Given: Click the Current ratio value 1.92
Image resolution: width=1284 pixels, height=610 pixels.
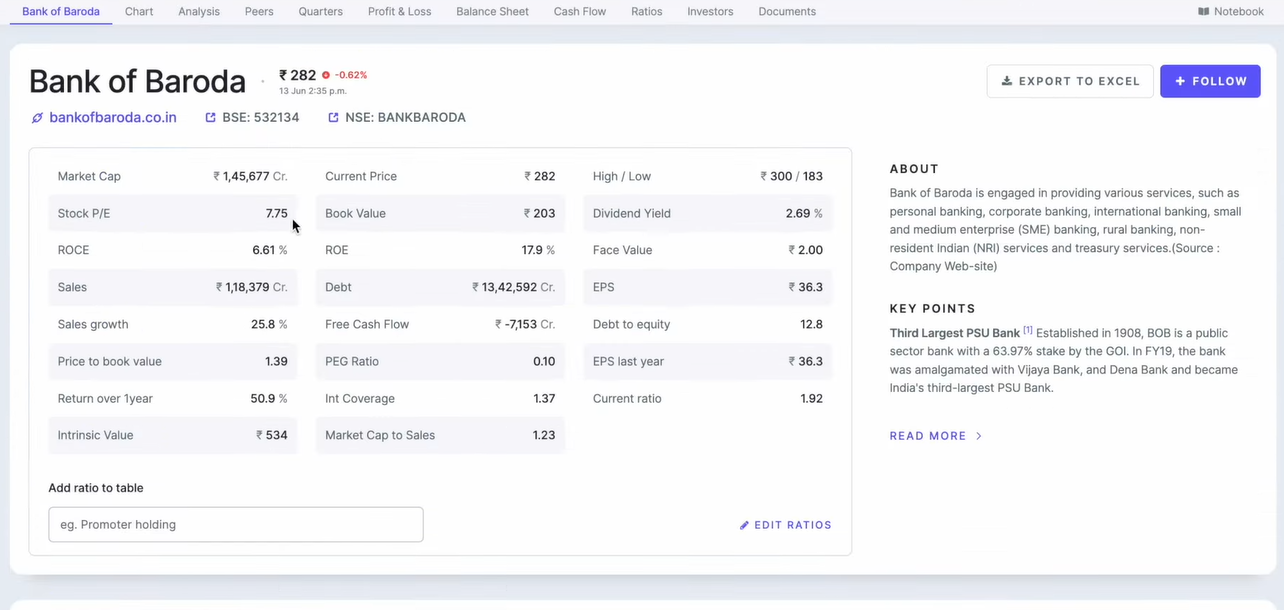Looking at the screenshot, I should (x=812, y=398).
